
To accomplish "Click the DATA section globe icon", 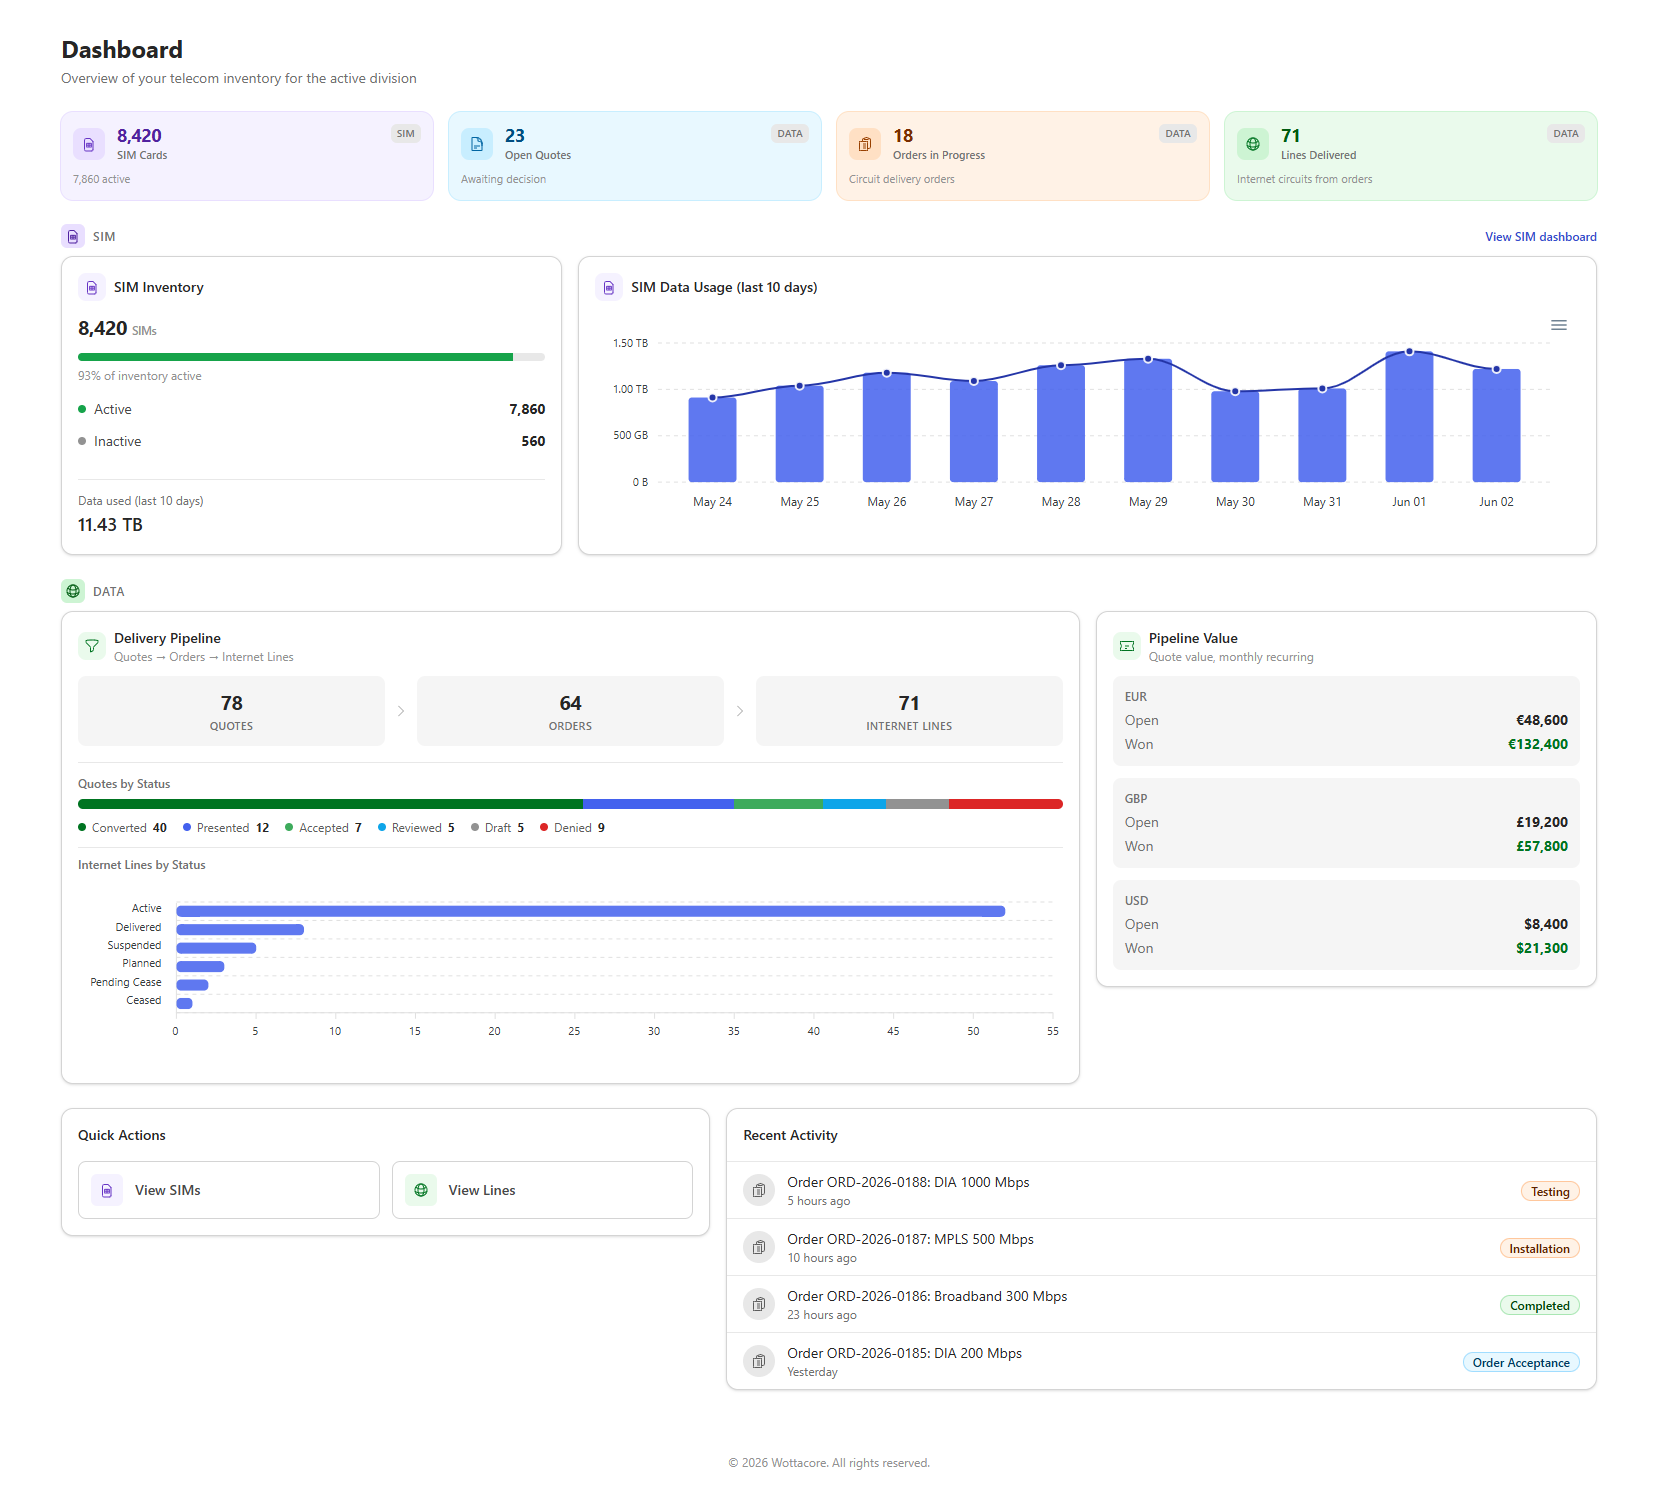I will click(x=73, y=591).
